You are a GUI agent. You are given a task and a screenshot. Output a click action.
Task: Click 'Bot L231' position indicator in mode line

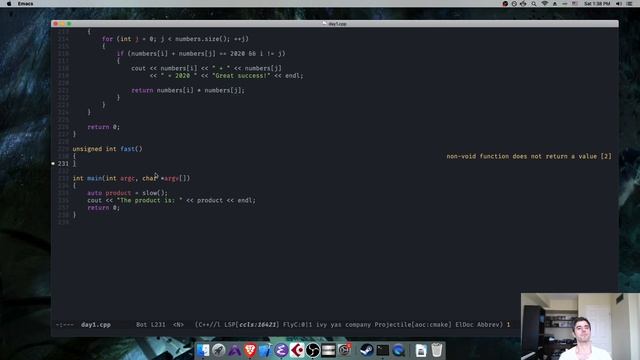(151, 325)
